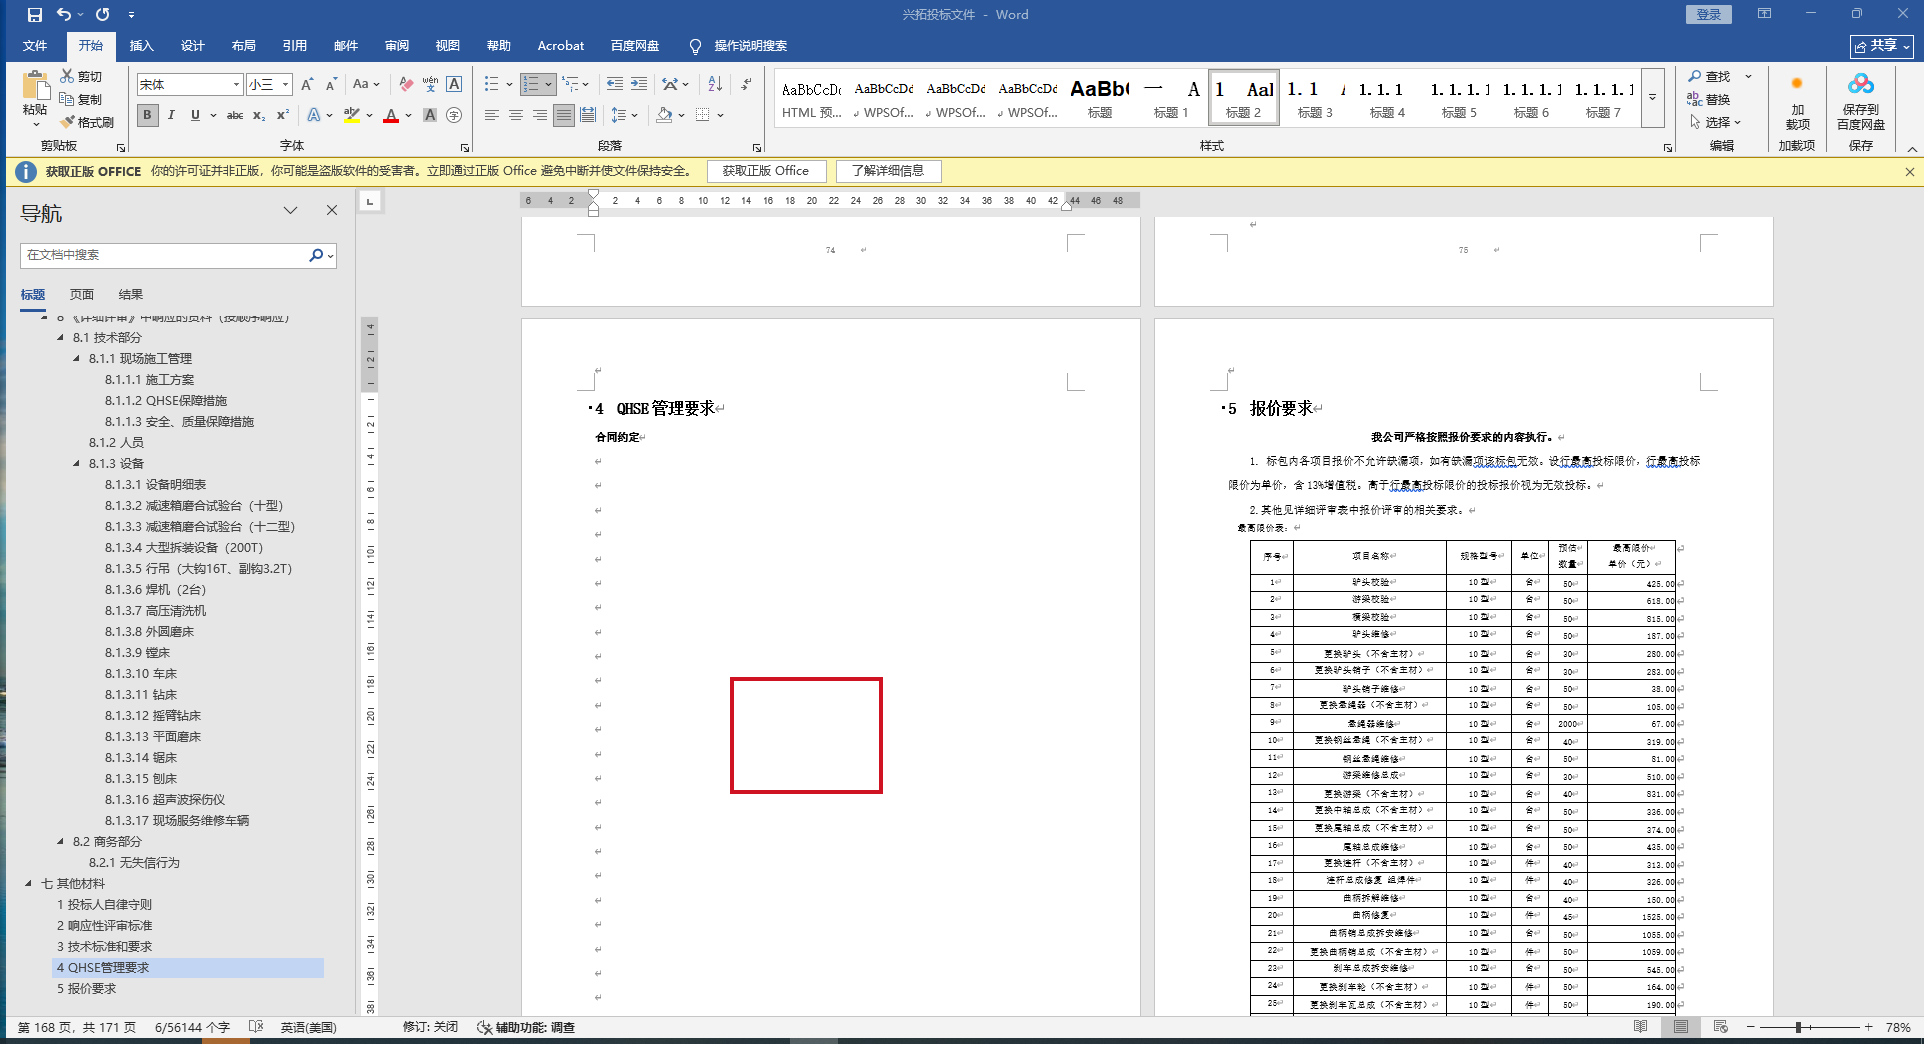Screen dimensions: 1924x1044
Task: Switch to Read Mode view in status bar
Action: point(1640,1027)
